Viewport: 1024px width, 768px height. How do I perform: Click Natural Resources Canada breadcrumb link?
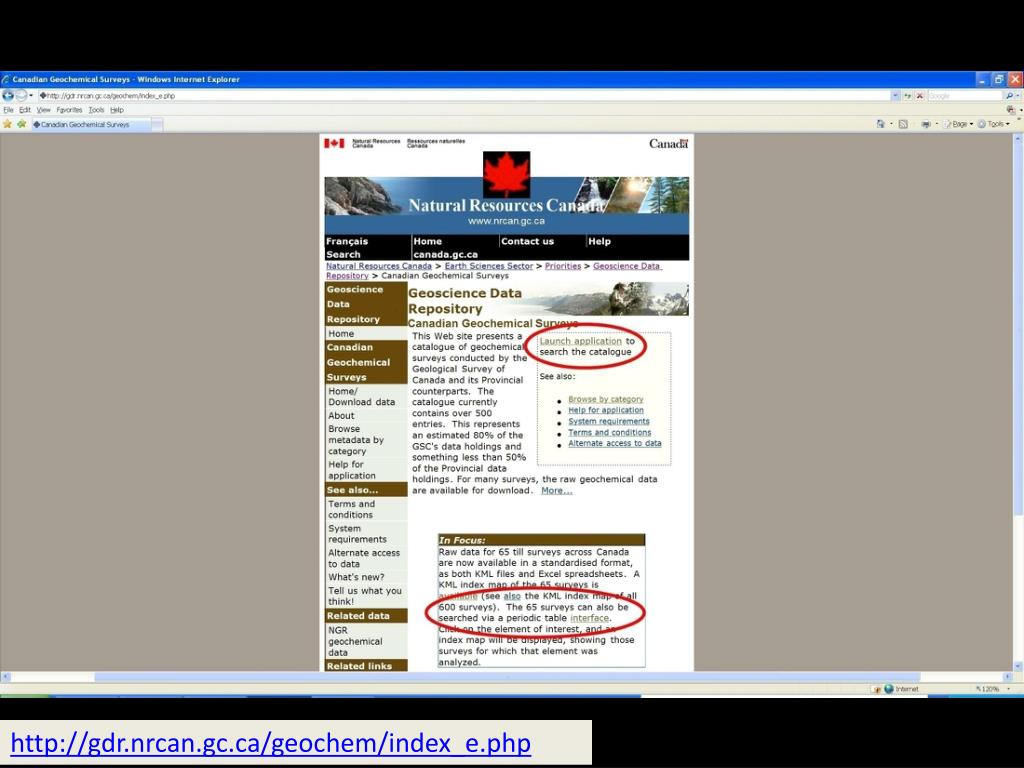click(x=379, y=266)
